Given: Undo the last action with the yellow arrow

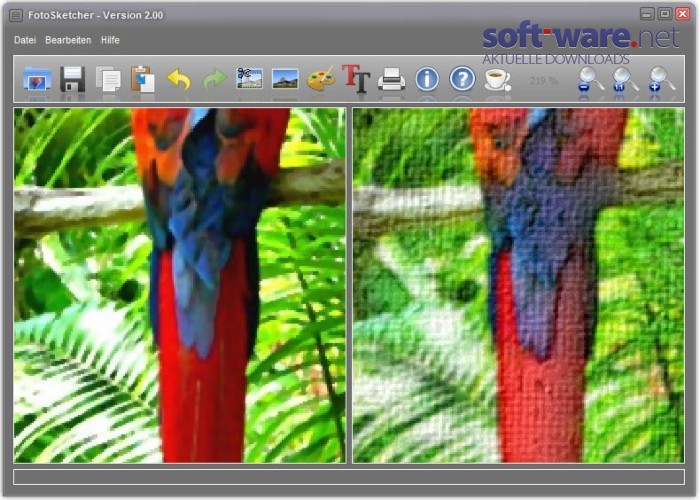Looking at the screenshot, I should (x=179, y=79).
